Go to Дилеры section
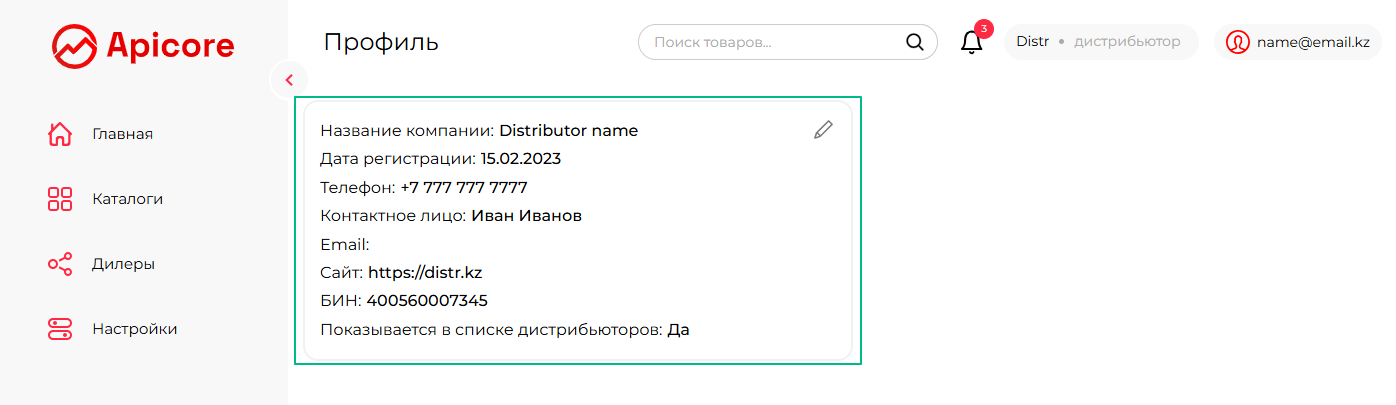Viewport: 1396px width, 405px height. coord(123,264)
